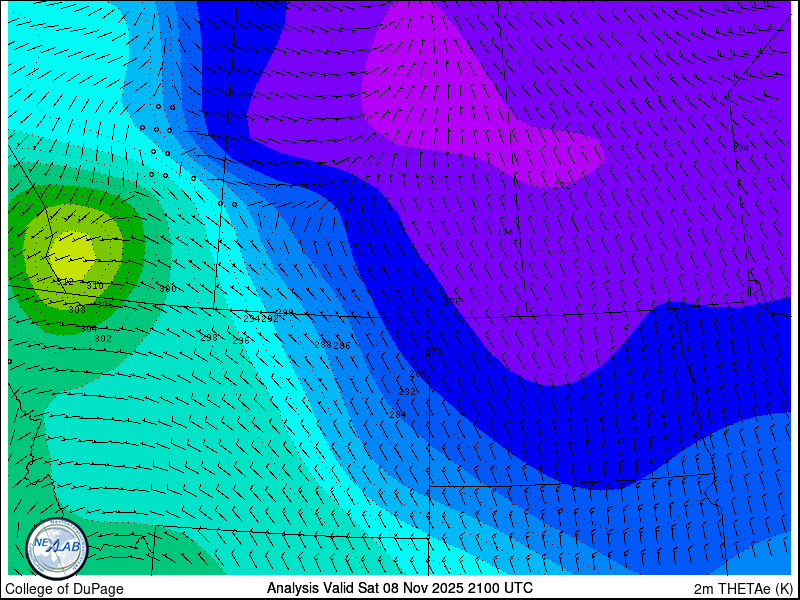
Task: Click the 306 contour label
Action: pyautogui.click(x=105, y=305)
